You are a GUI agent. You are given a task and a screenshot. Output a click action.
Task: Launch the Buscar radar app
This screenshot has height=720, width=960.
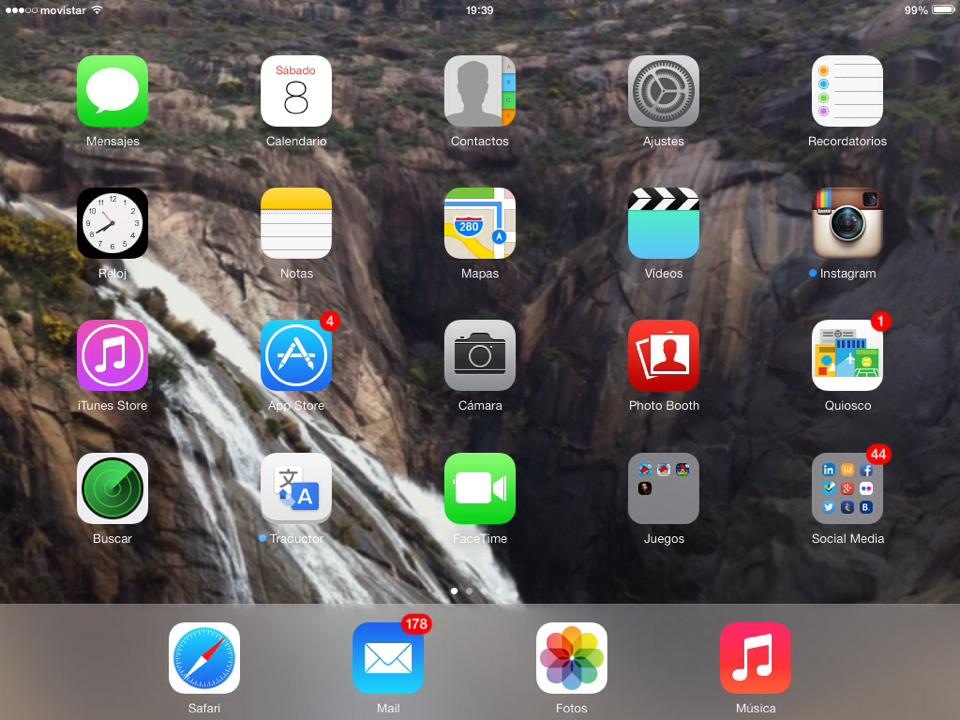point(112,489)
